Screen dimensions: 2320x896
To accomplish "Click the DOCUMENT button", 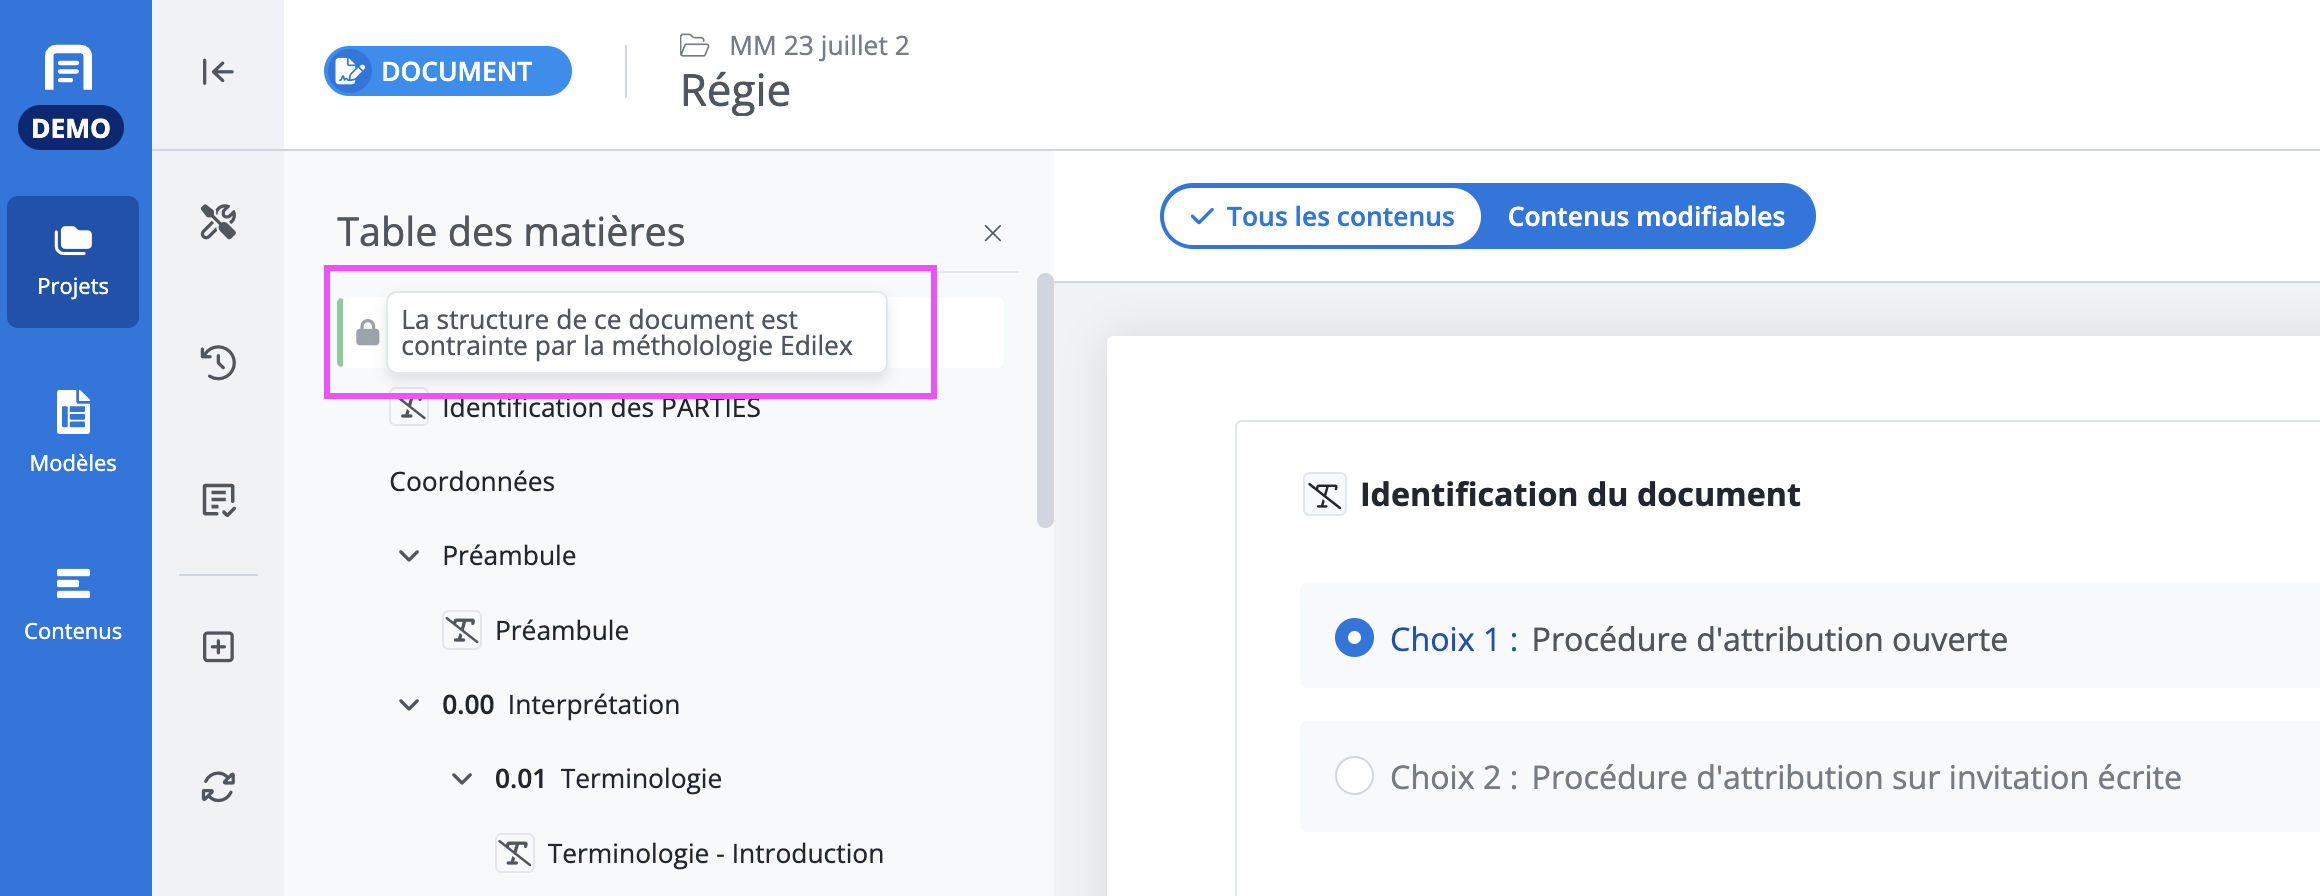I will (448, 71).
